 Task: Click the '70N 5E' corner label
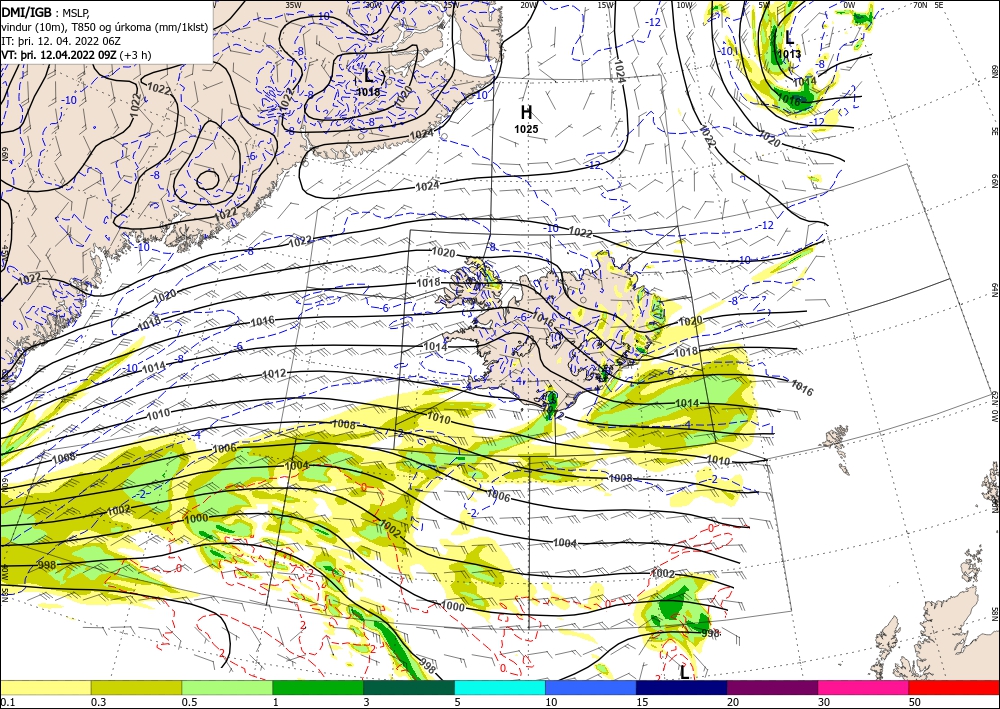pyautogui.click(x=928, y=5)
